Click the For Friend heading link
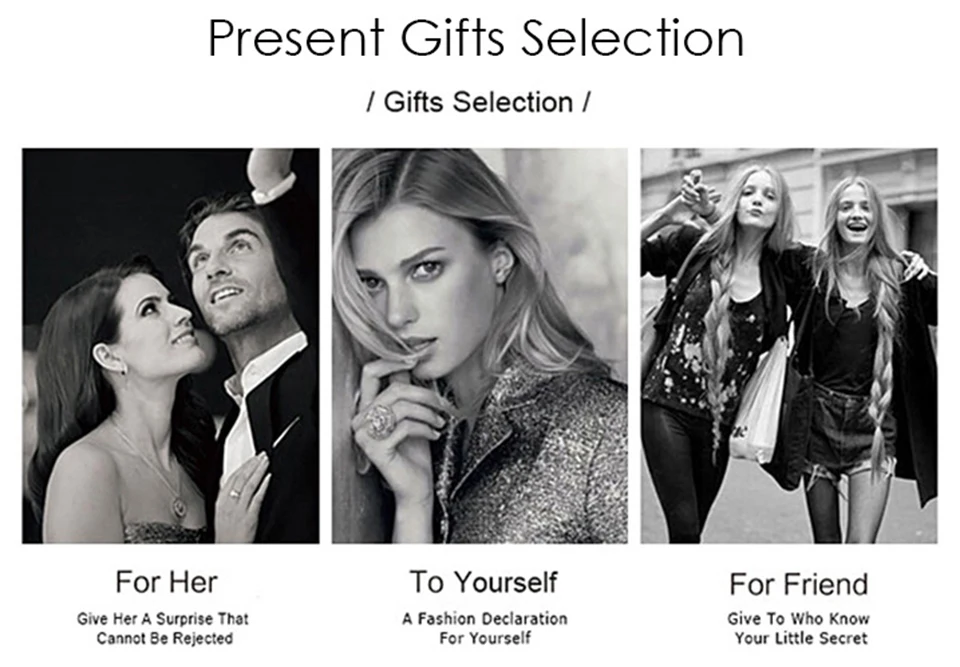The width and height of the screenshot is (960, 667). (798, 584)
